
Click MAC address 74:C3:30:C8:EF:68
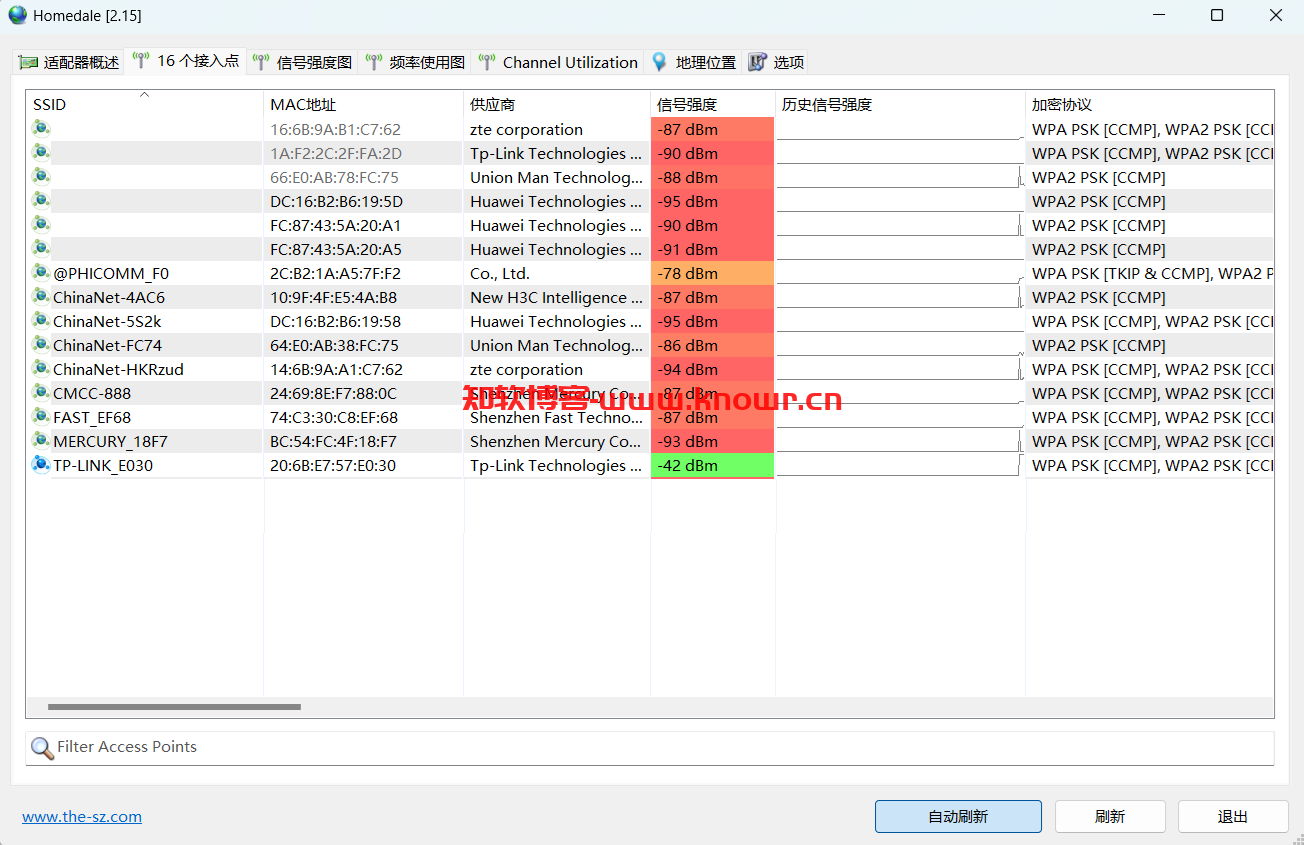[x=334, y=417]
